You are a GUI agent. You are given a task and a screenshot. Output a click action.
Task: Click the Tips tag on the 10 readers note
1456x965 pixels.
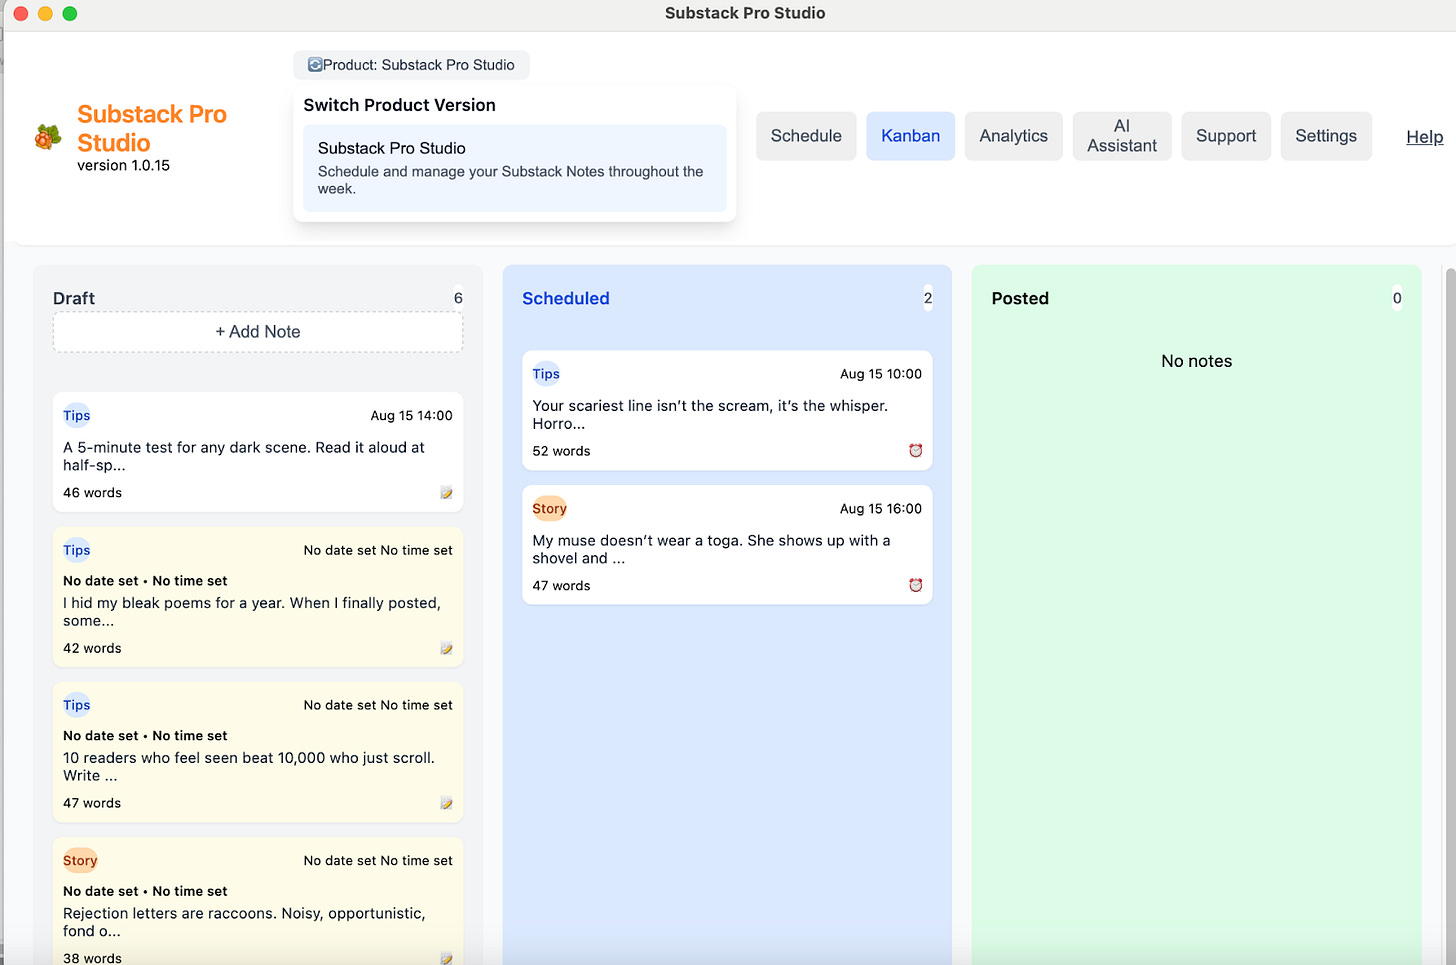point(77,706)
